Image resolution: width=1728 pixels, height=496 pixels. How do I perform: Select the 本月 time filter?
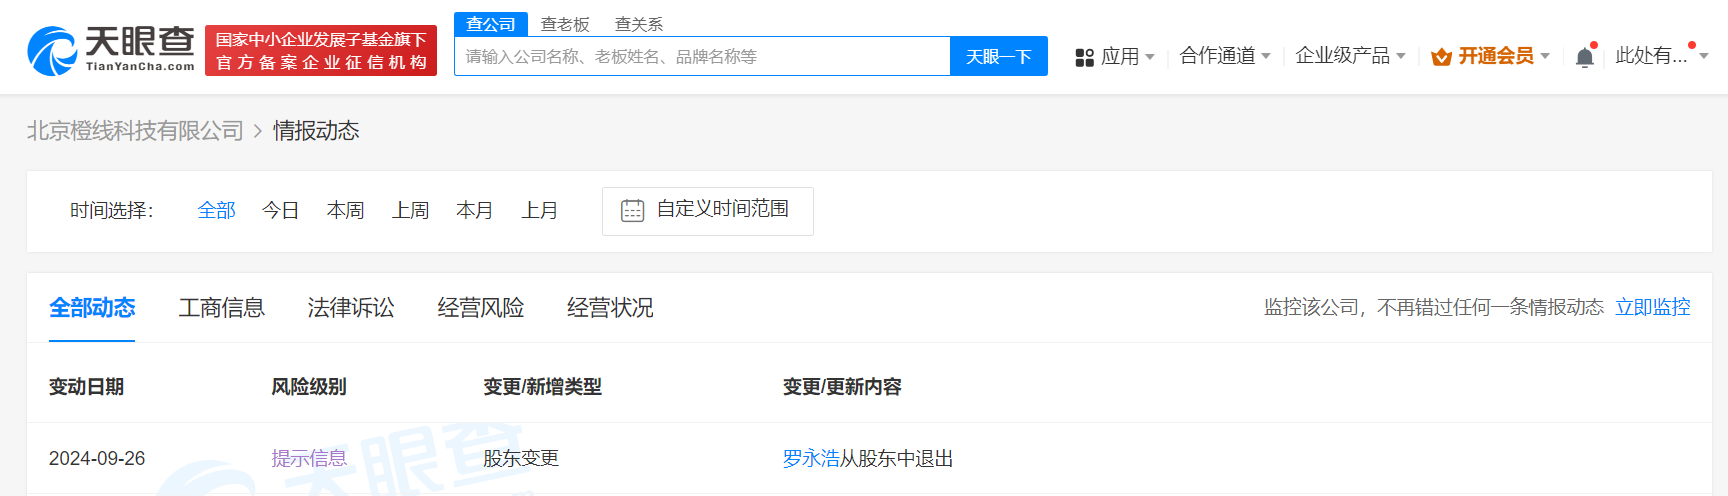[475, 210]
